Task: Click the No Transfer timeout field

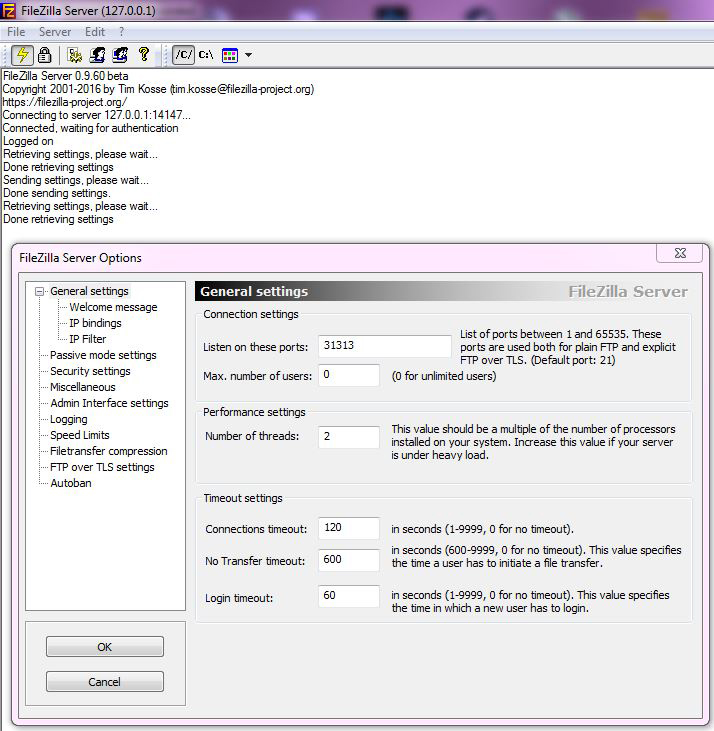Action: [x=349, y=560]
